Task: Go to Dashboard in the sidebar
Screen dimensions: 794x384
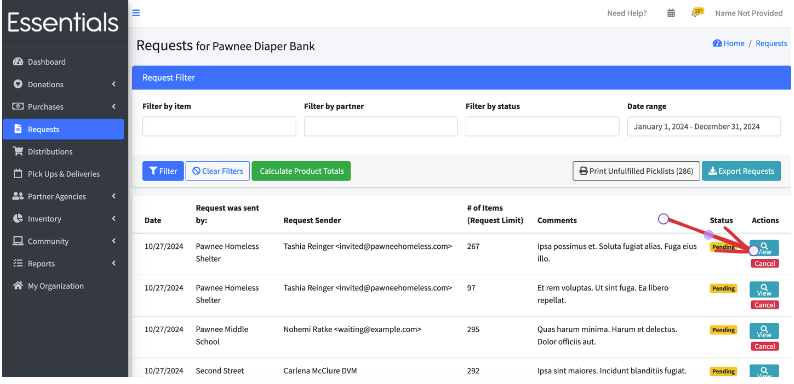Action: [x=63, y=62]
